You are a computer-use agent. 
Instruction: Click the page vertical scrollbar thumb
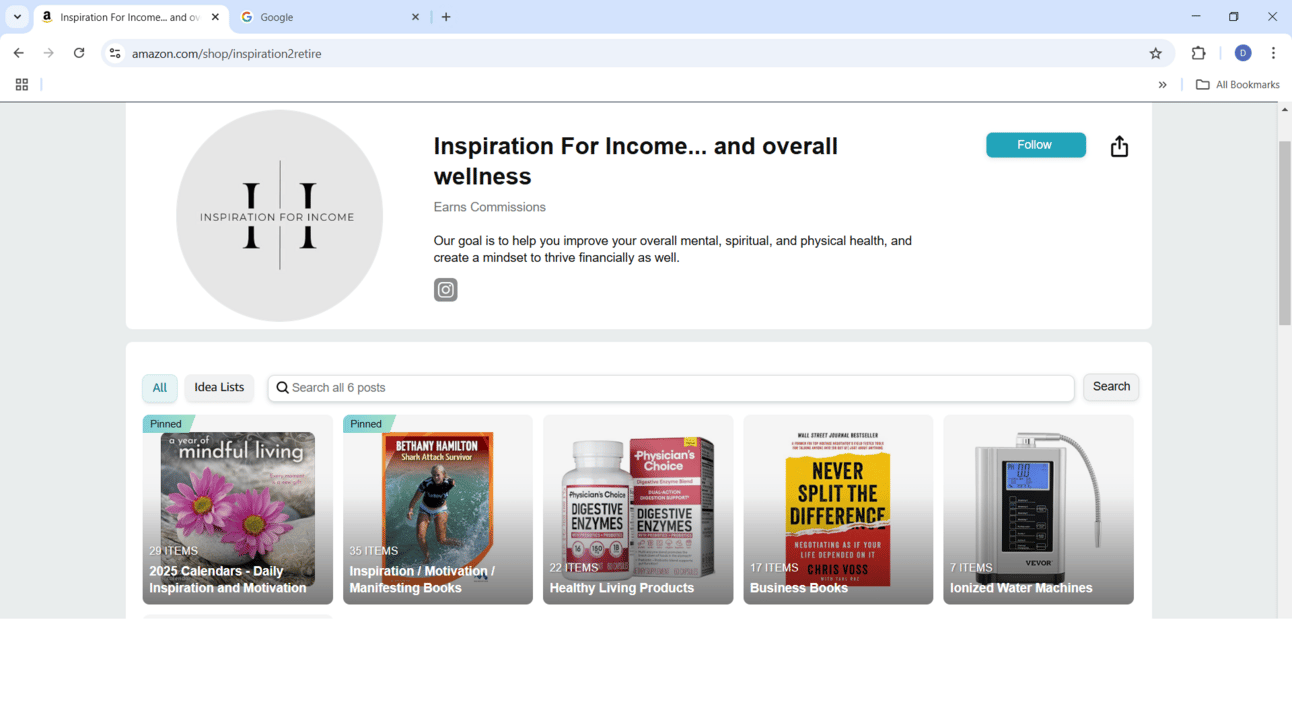pos(1285,232)
